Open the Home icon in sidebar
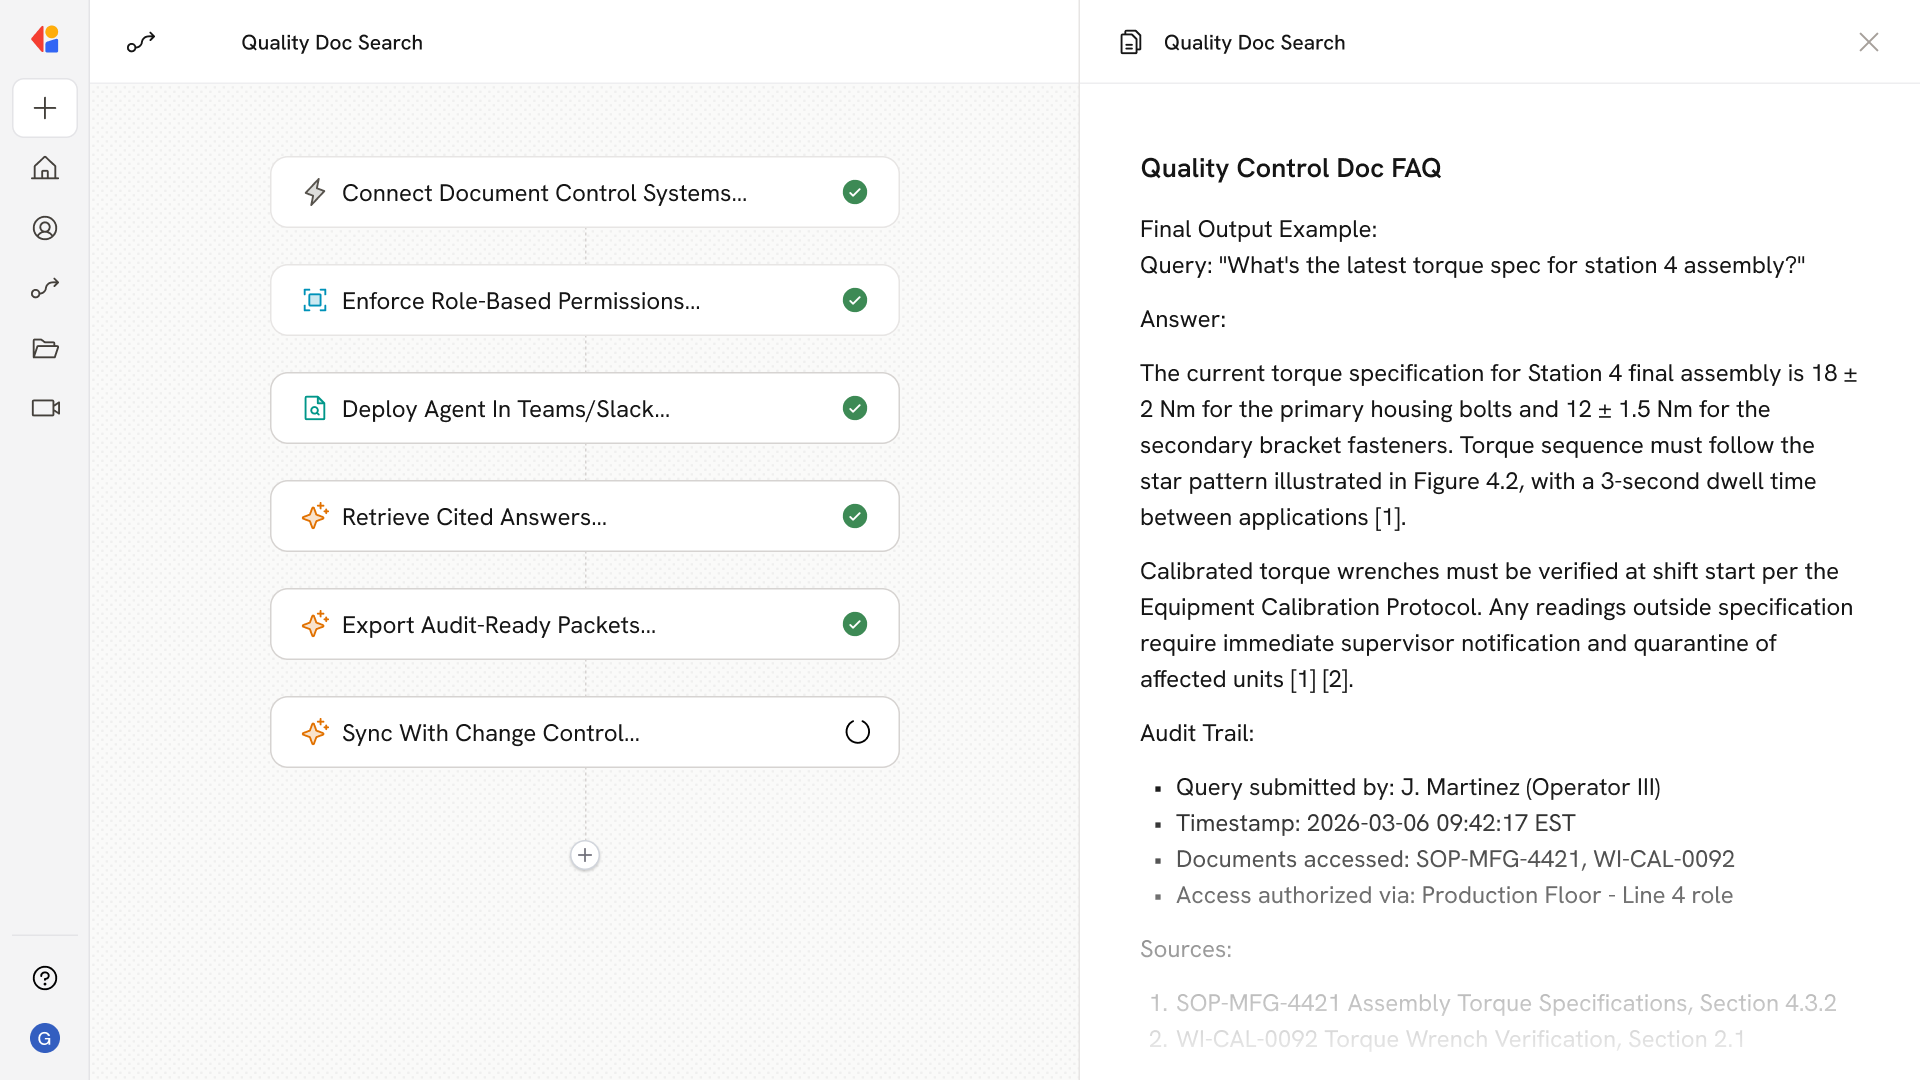 (x=45, y=168)
